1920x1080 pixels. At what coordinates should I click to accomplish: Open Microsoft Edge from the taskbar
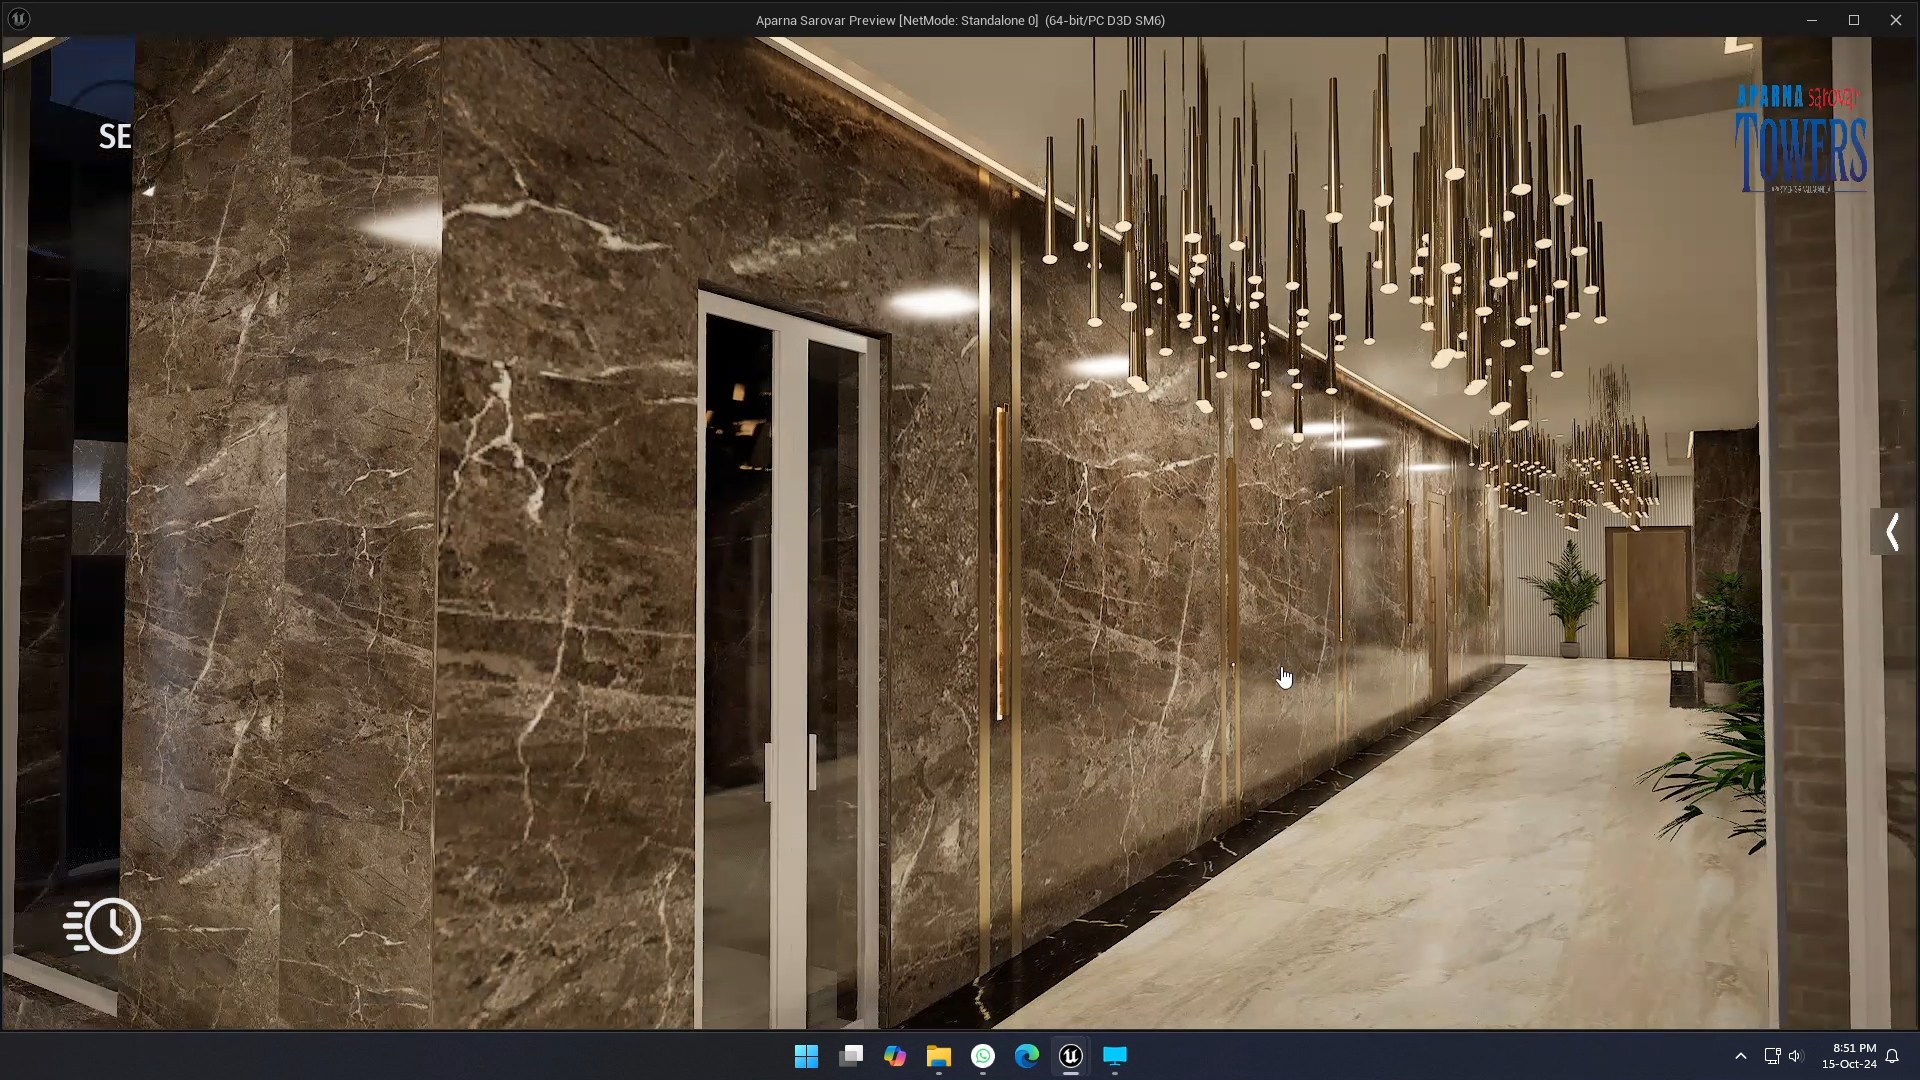tap(1027, 1057)
